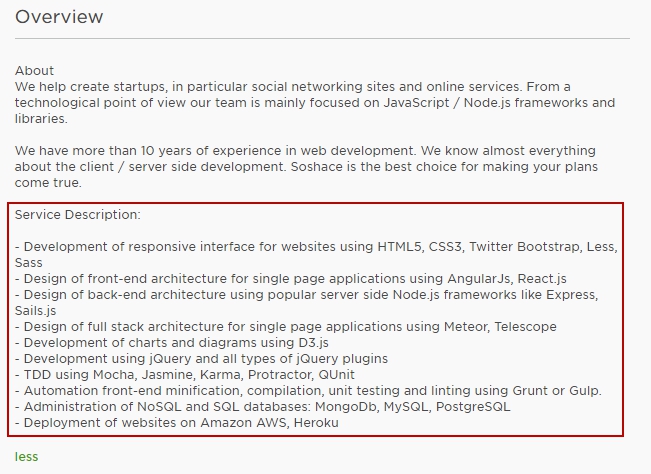
Task: Click the text come true.
Action: click(x=48, y=183)
